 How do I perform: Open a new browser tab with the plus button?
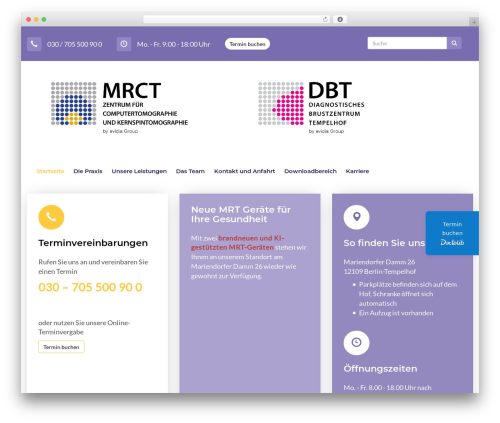[474, 22]
